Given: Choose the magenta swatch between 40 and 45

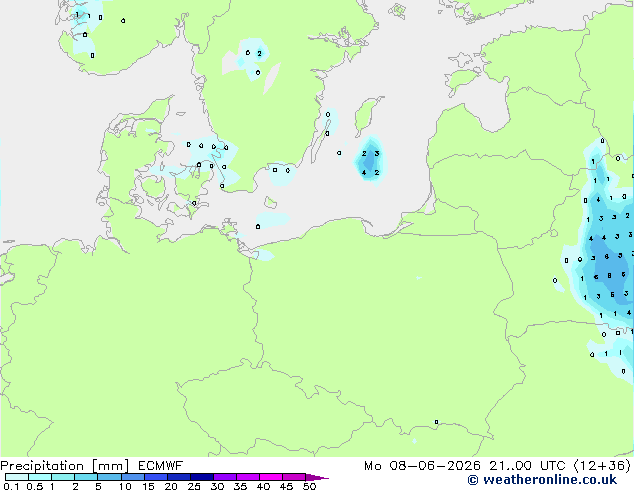Looking at the screenshot, I should pyautogui.click(x=271, y=477).
